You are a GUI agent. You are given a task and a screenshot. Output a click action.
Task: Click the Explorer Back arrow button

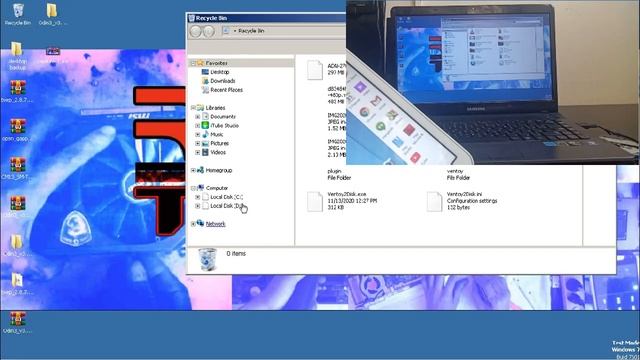click(196, 31)
